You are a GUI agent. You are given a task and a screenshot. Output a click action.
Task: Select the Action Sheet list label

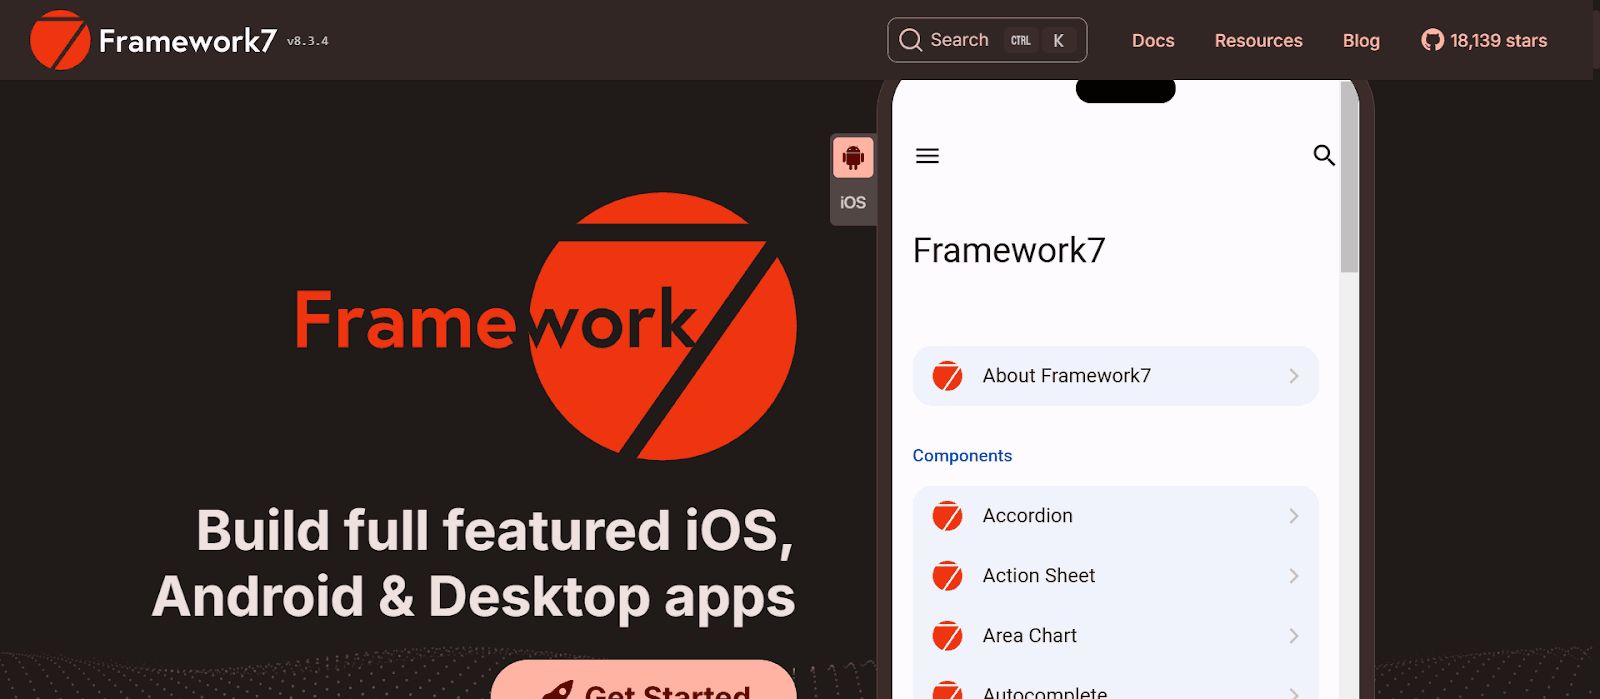pos(1038,576)
